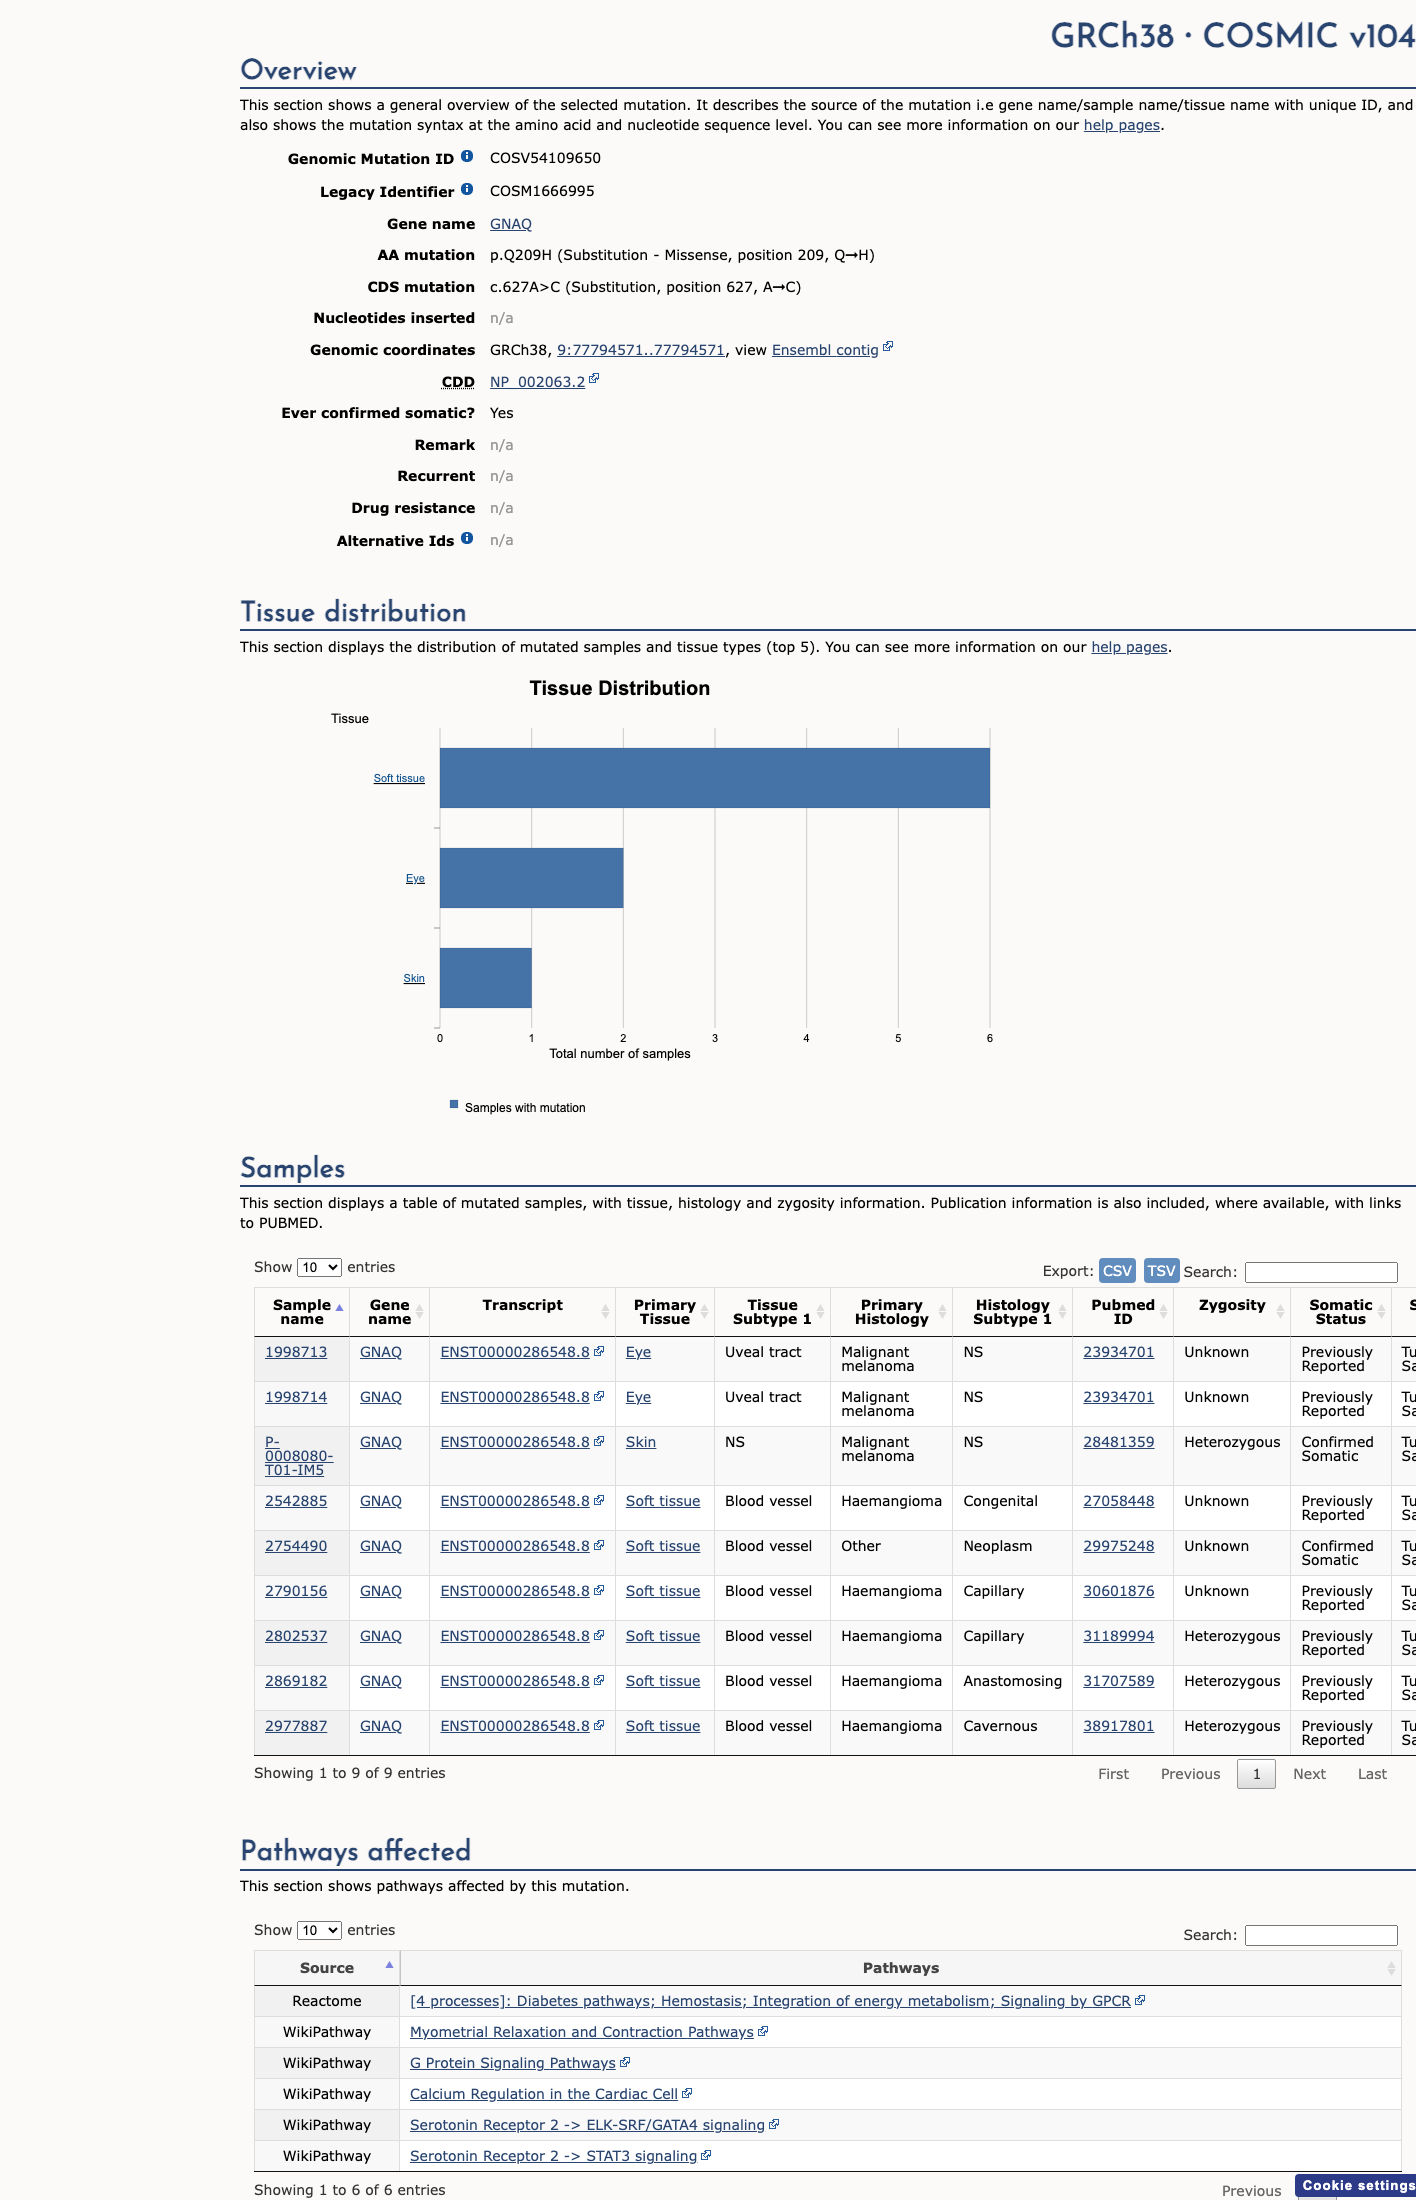Sort pathways table by Pathways column

pos(900,1968)
